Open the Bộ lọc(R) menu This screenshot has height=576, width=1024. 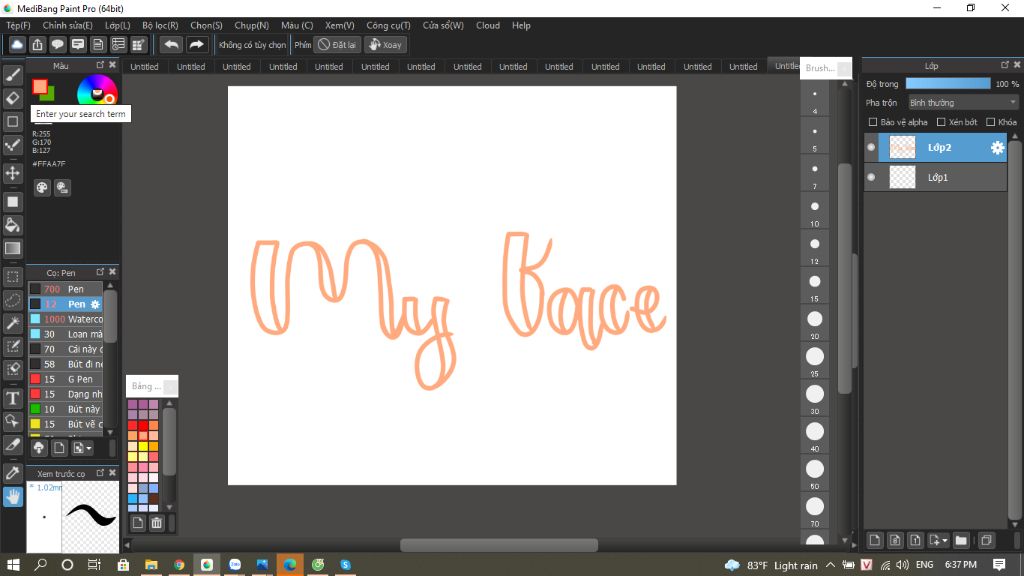coord(160,25)
